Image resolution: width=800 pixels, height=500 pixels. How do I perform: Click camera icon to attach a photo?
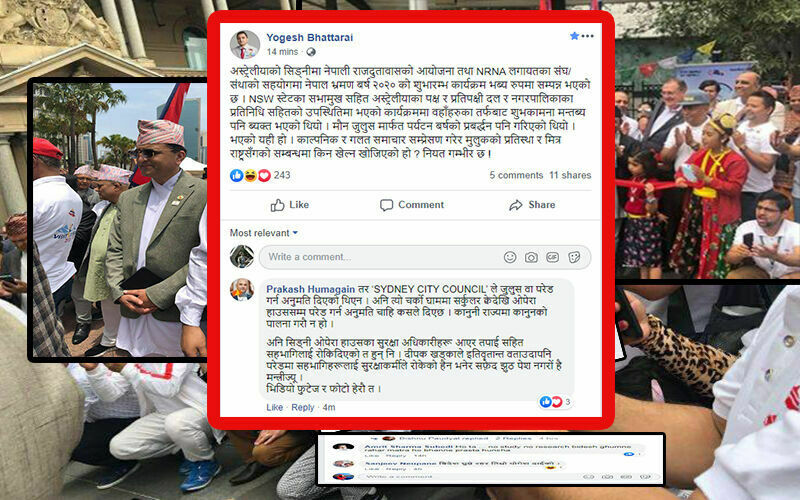coord(531,257)
